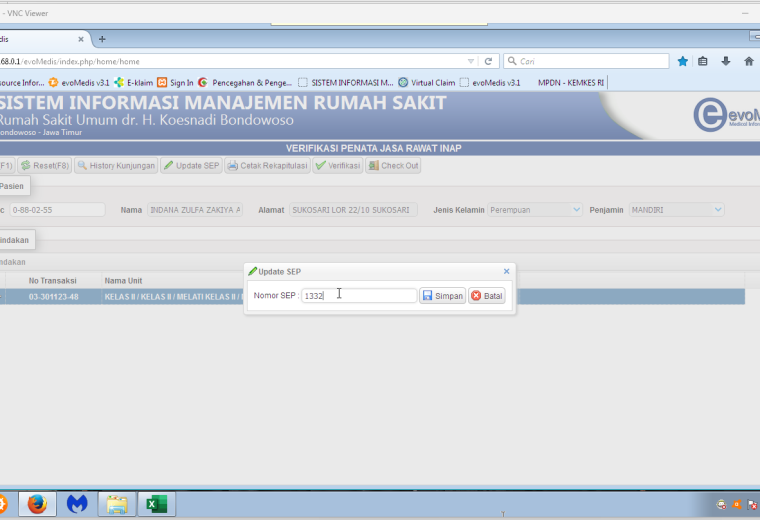This screenshot has height=520, width=760.
Task: Open the downloads arrow icon
Action: coord(726,62)
